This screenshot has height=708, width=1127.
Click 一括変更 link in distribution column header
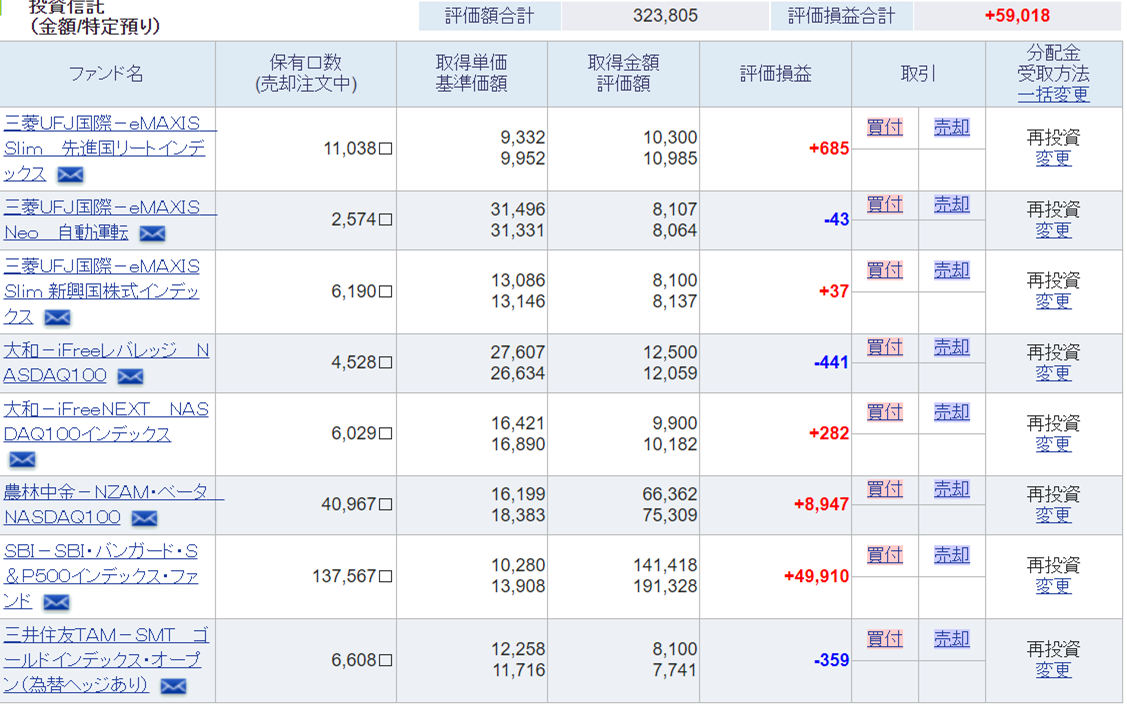(1053, 95)
